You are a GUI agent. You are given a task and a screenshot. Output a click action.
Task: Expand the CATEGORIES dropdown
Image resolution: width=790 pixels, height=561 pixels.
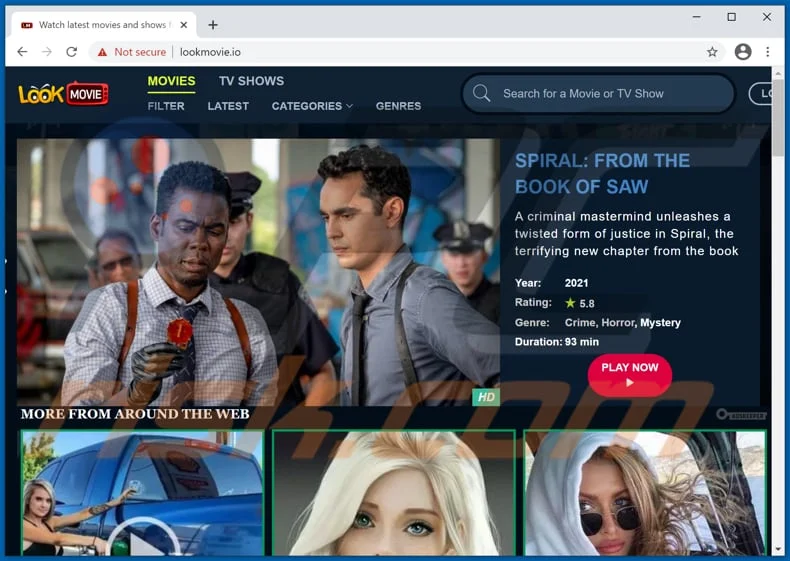pos(312,106)
